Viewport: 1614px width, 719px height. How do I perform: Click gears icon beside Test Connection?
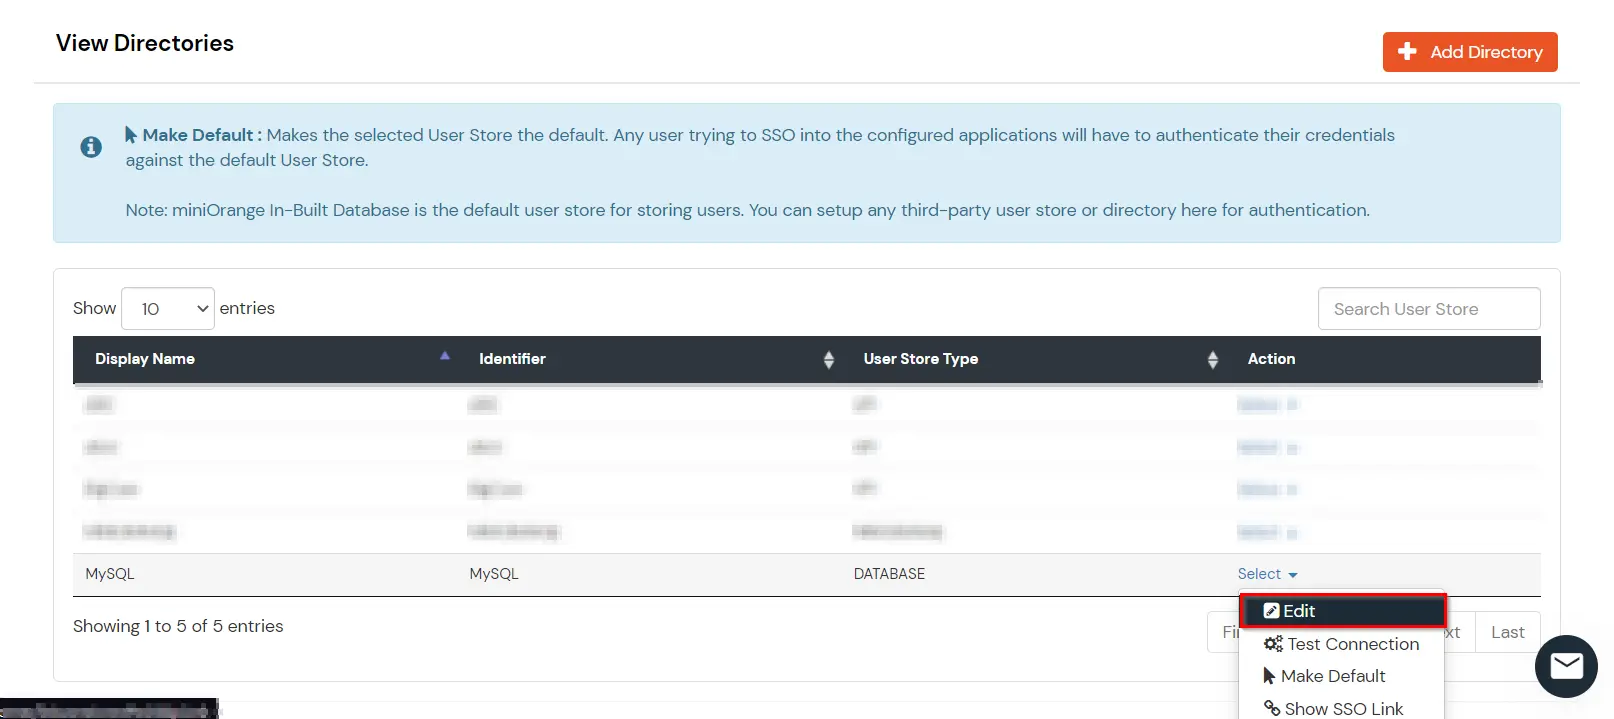(x=1273, y=644)
